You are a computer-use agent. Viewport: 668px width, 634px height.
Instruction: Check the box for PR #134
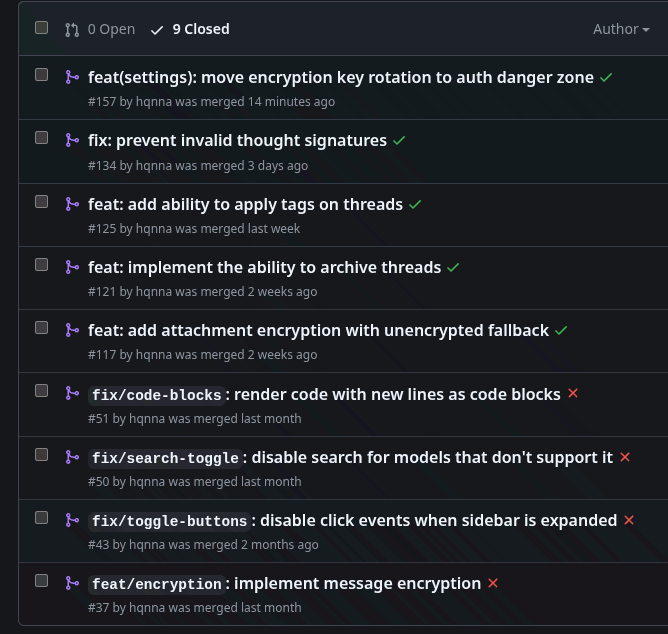point(41,138)
